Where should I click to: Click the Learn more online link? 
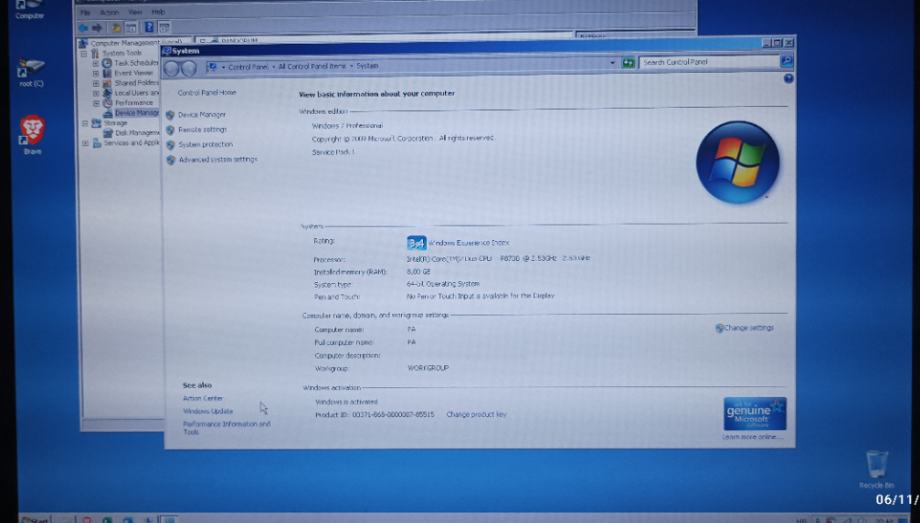point(751,437)
